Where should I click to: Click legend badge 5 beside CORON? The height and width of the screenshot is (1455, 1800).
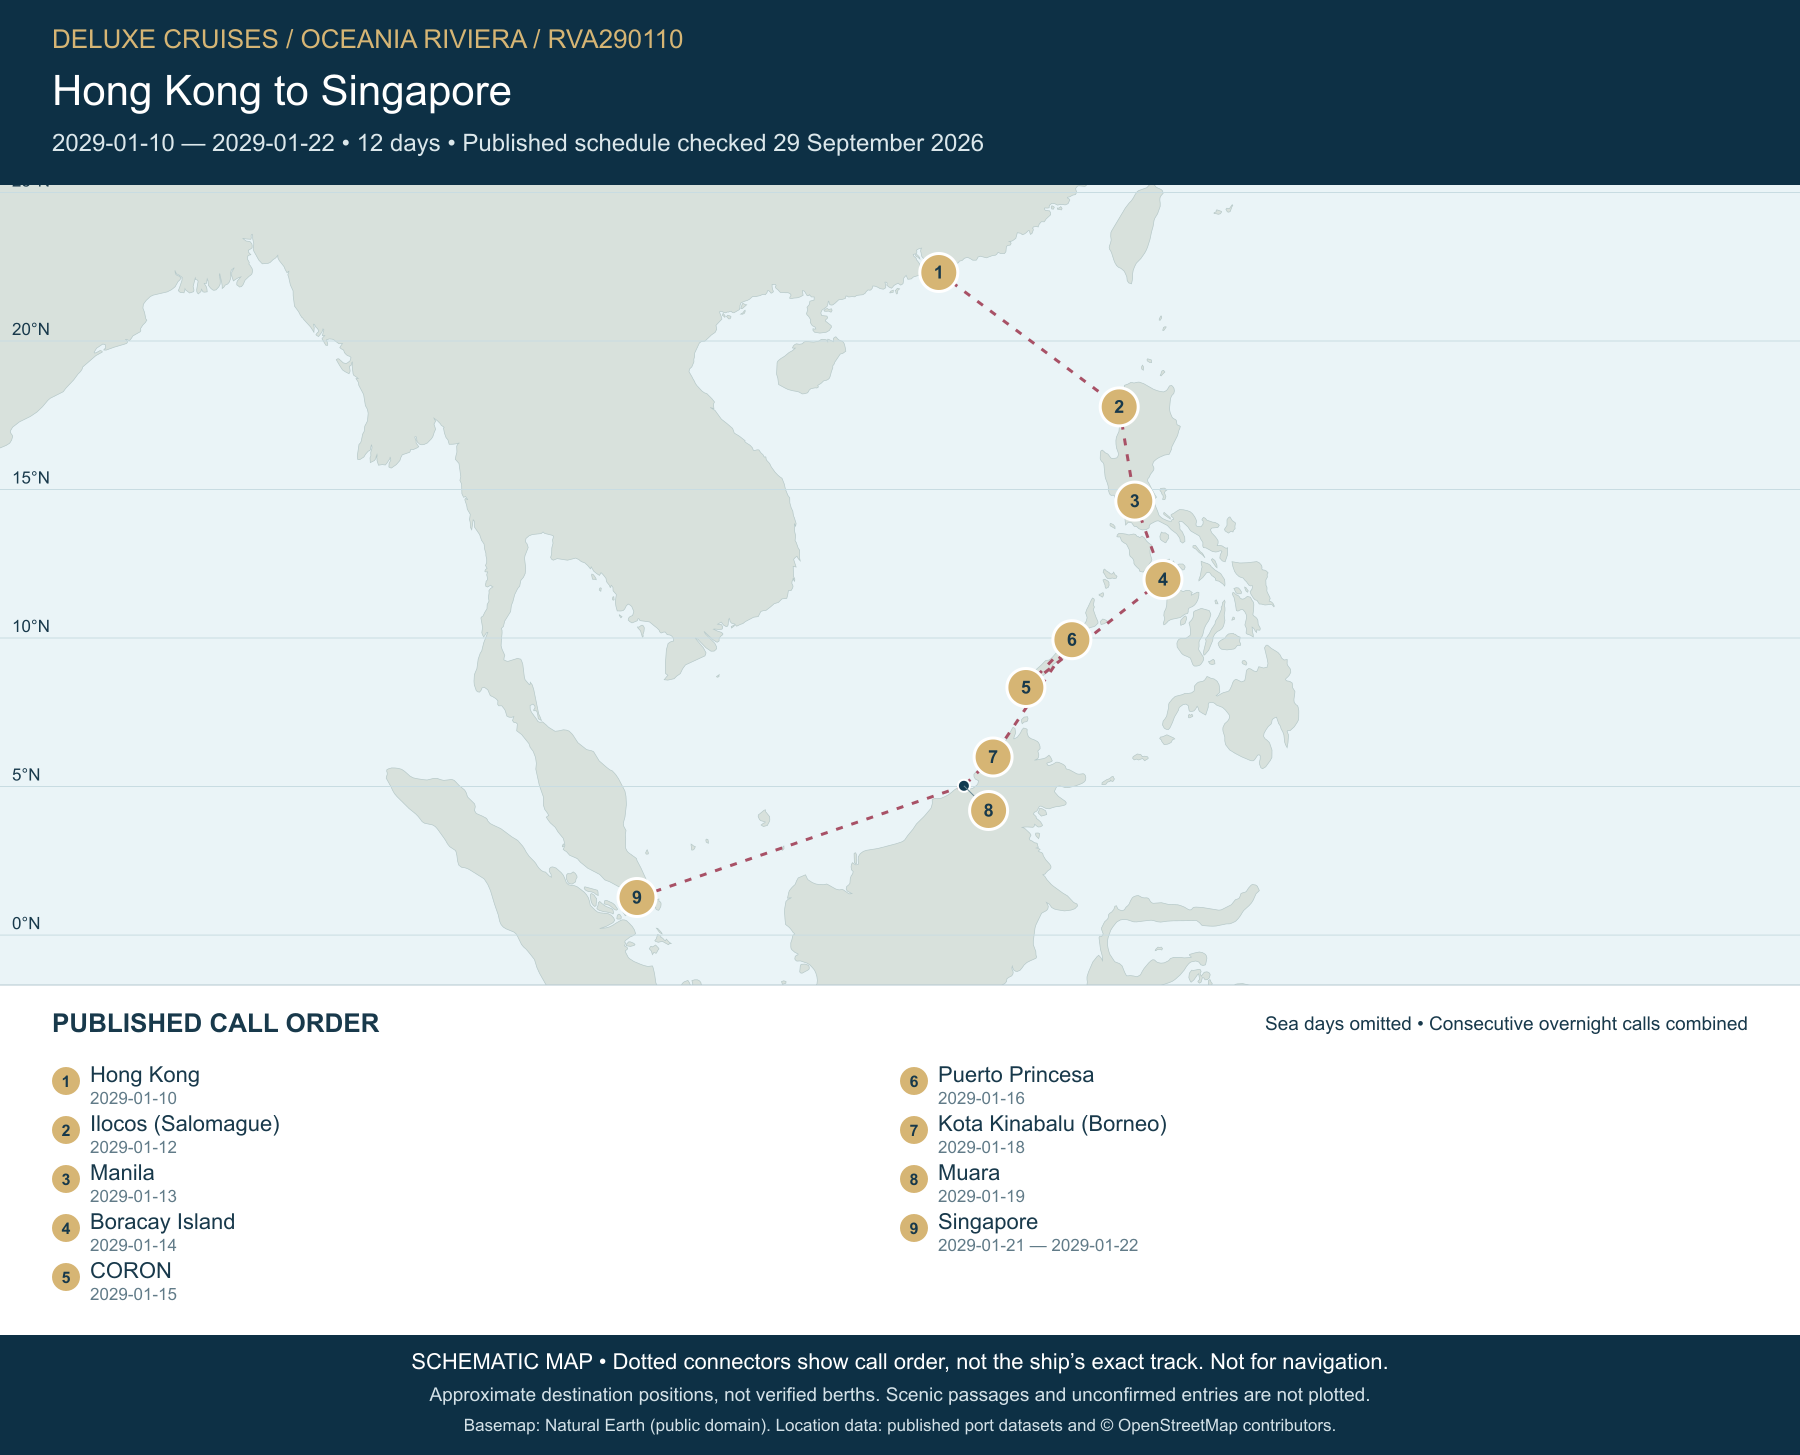click(x=66, y=1277)
